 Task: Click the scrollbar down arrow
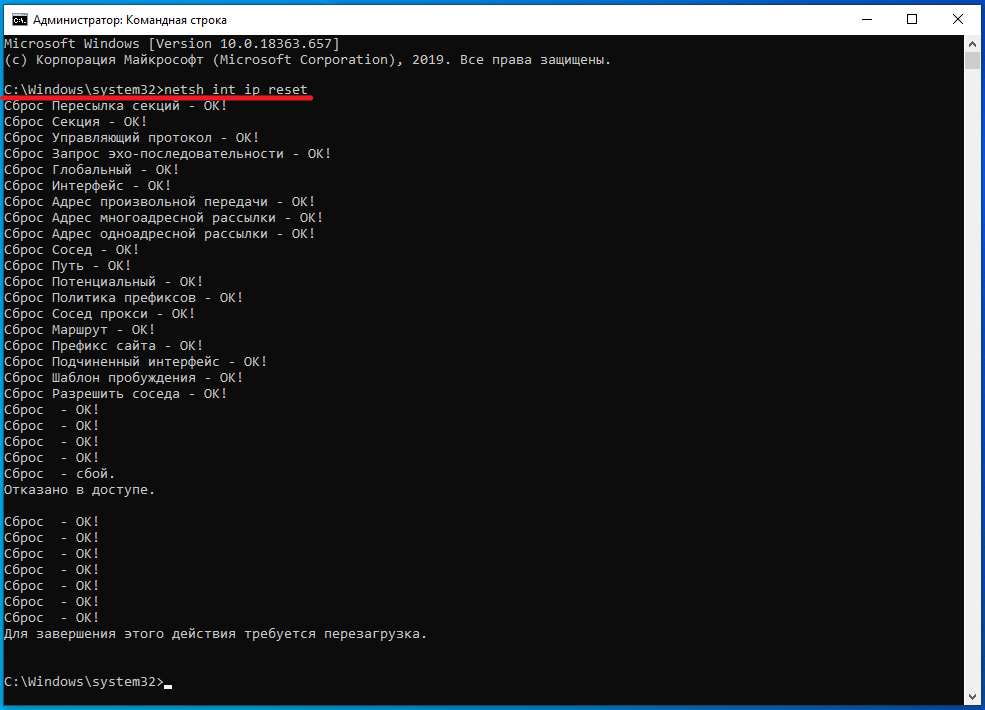(x=972, y=696)
